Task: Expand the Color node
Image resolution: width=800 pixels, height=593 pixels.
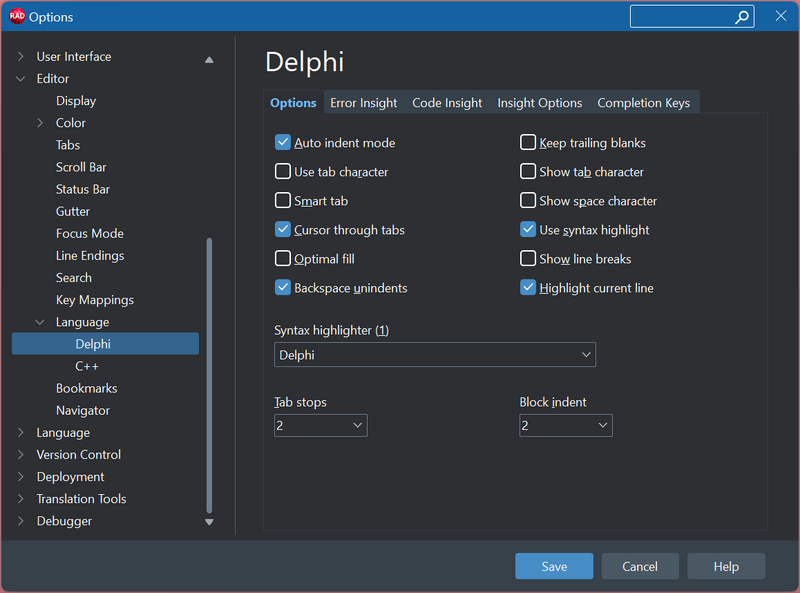Action: (x=40, y=123)
